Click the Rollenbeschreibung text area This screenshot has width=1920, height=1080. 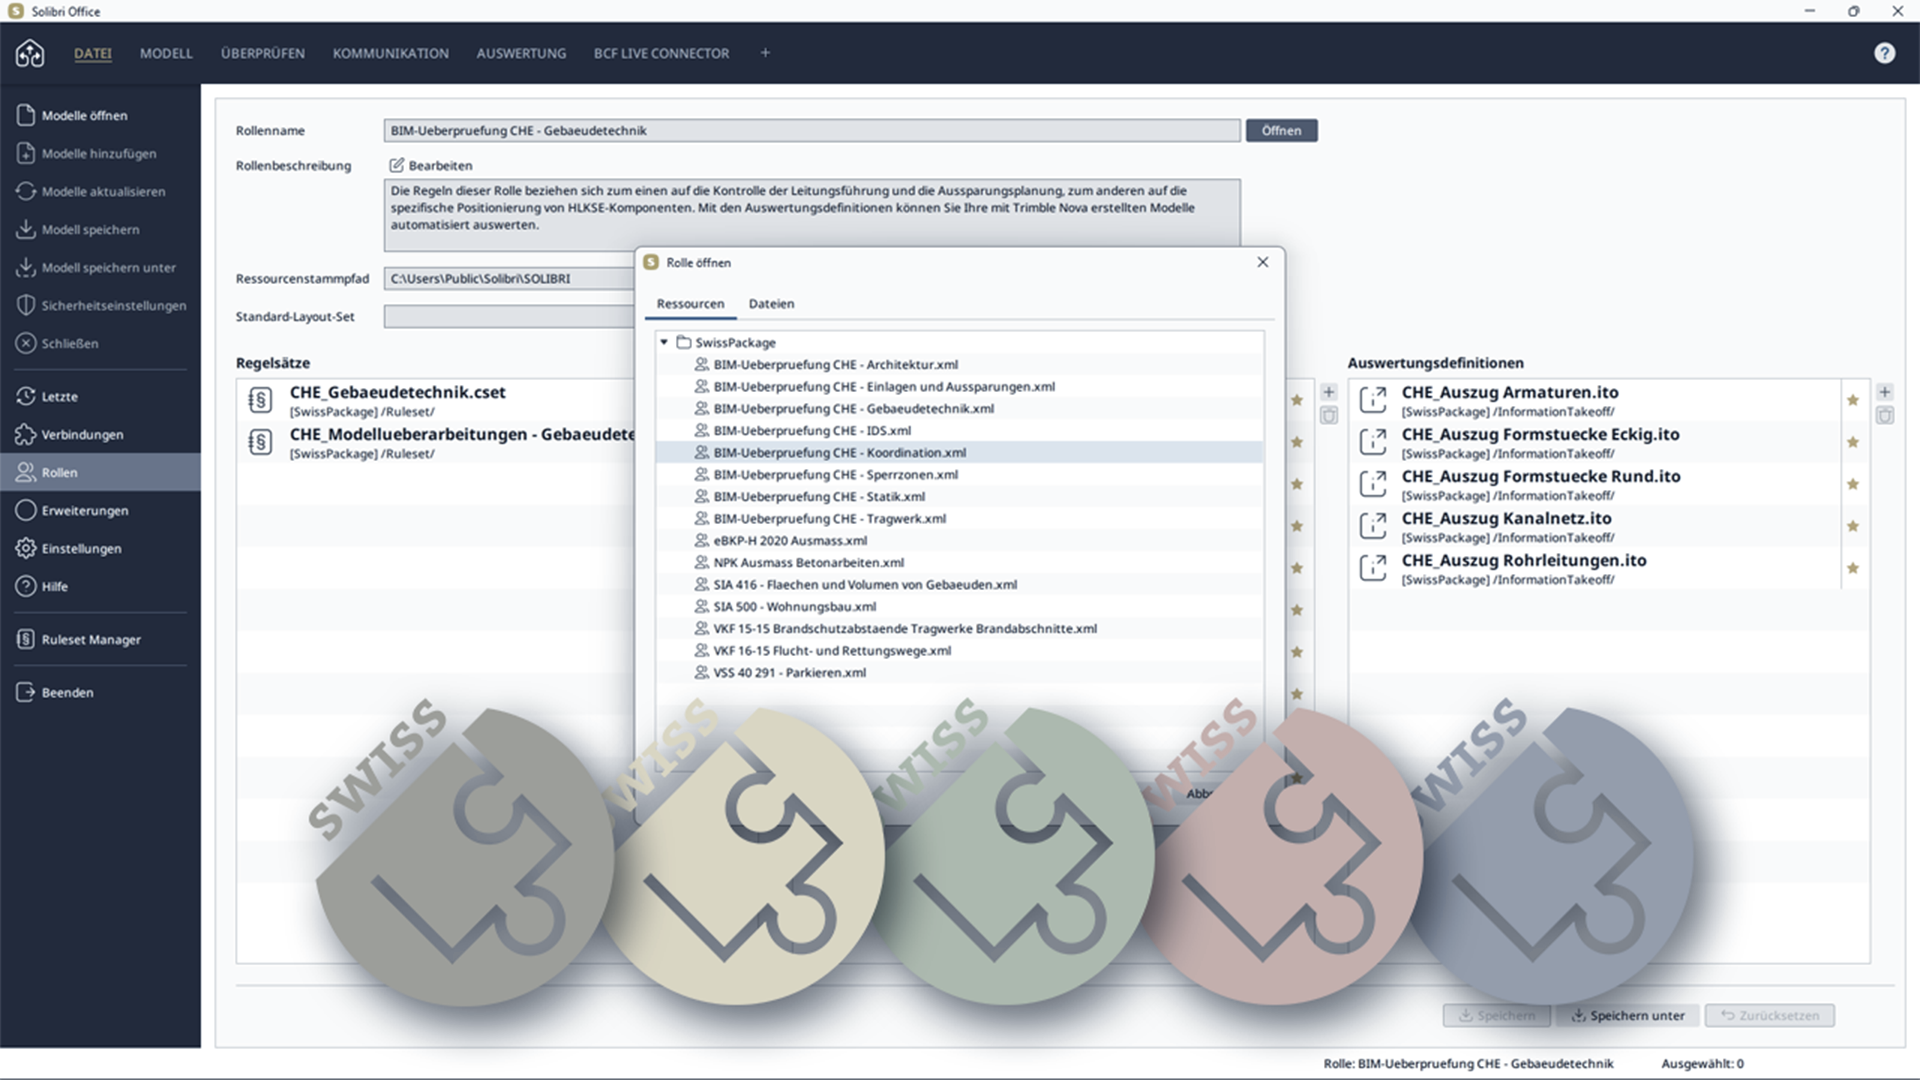(x=812, y=213)
